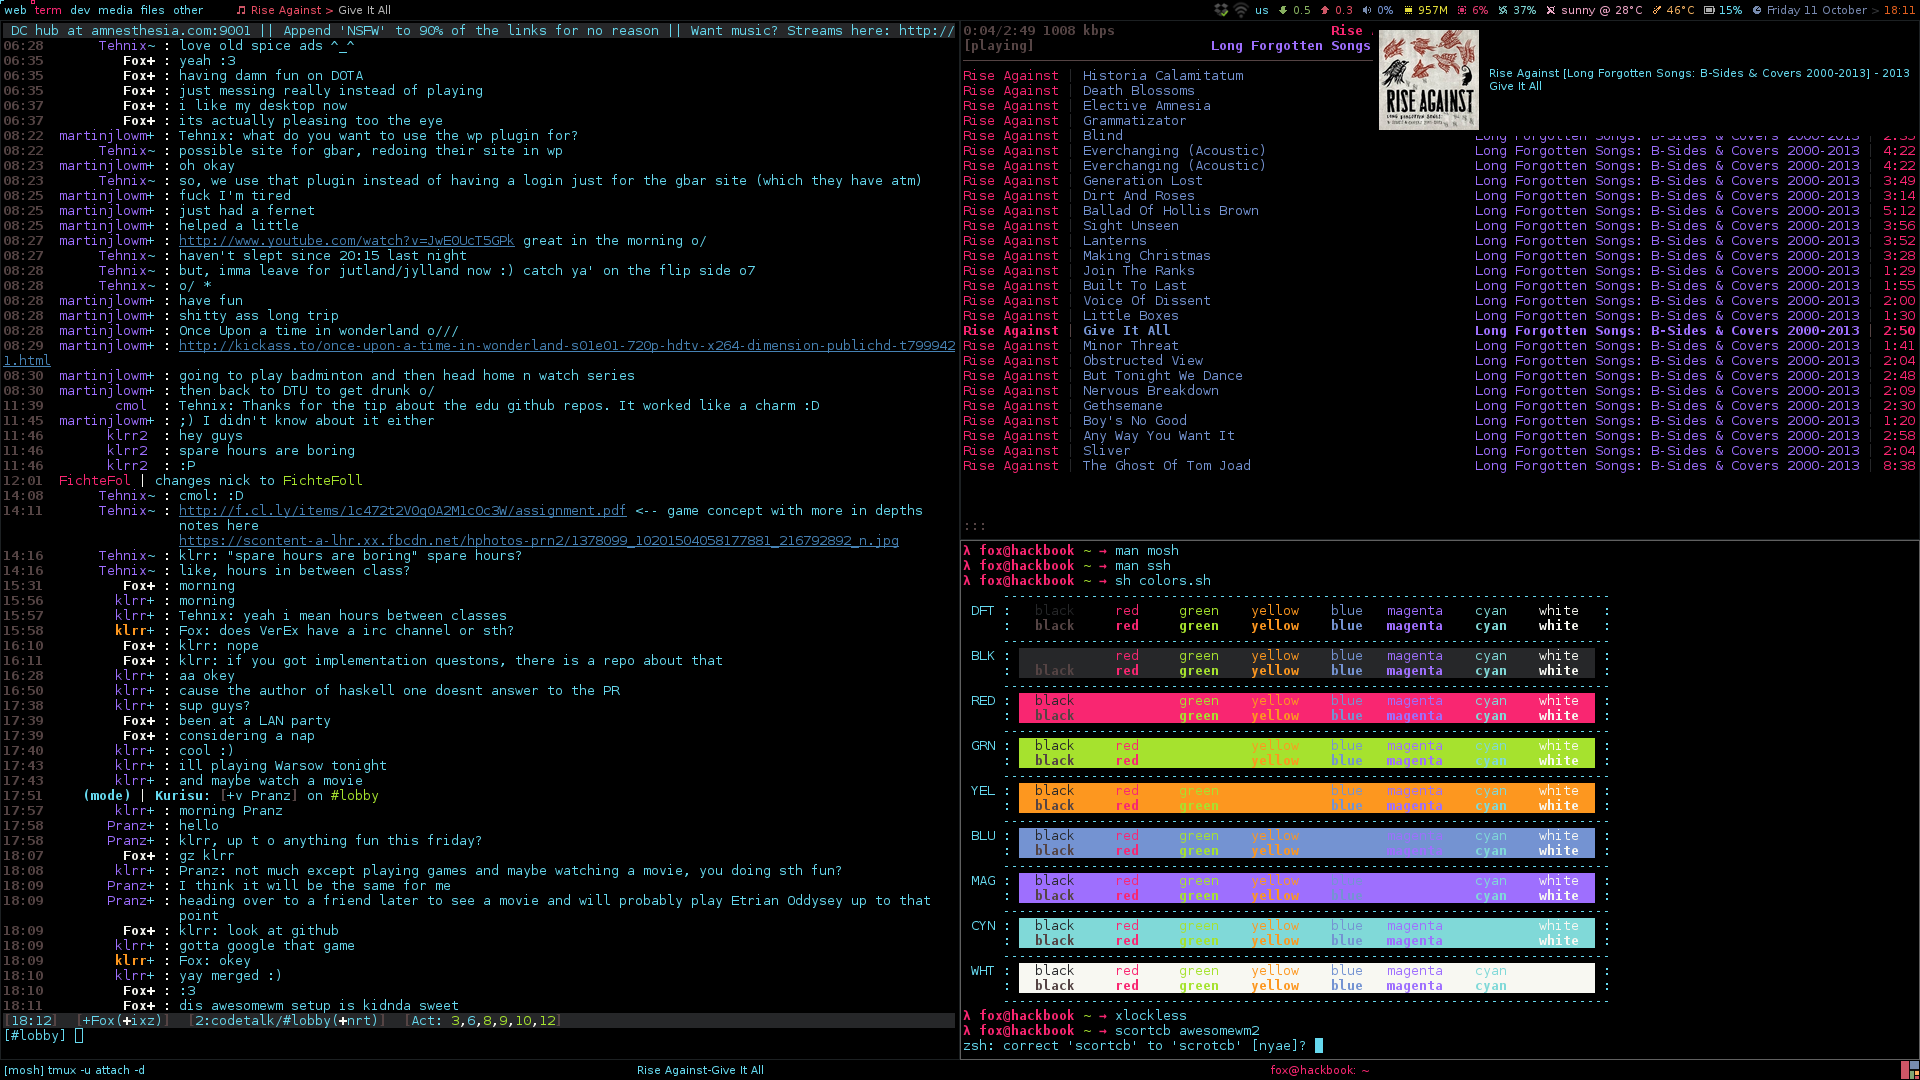1920x1080 pixels.
Task: Select the song 'Generation Lost'
Action: click(1142, 181)
